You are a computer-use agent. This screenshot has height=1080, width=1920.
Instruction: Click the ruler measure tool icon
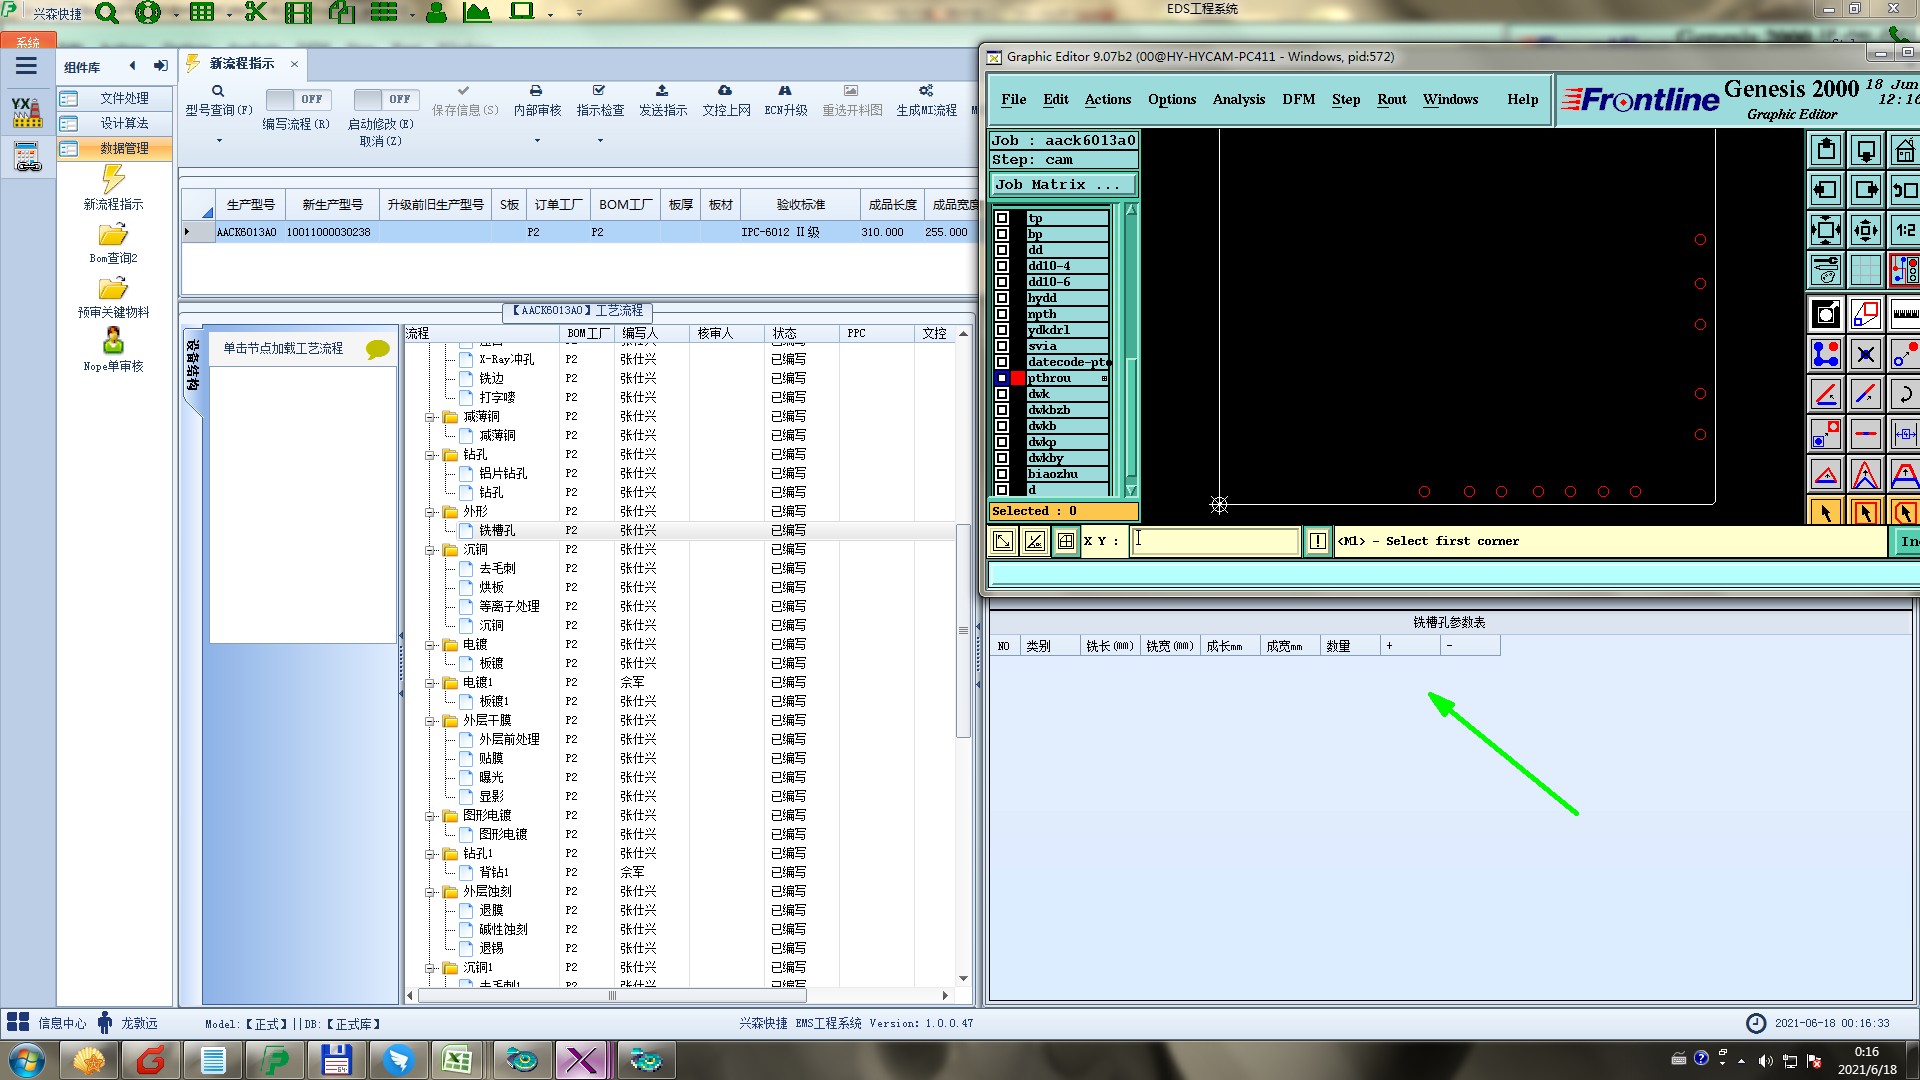coord(1904,314)
